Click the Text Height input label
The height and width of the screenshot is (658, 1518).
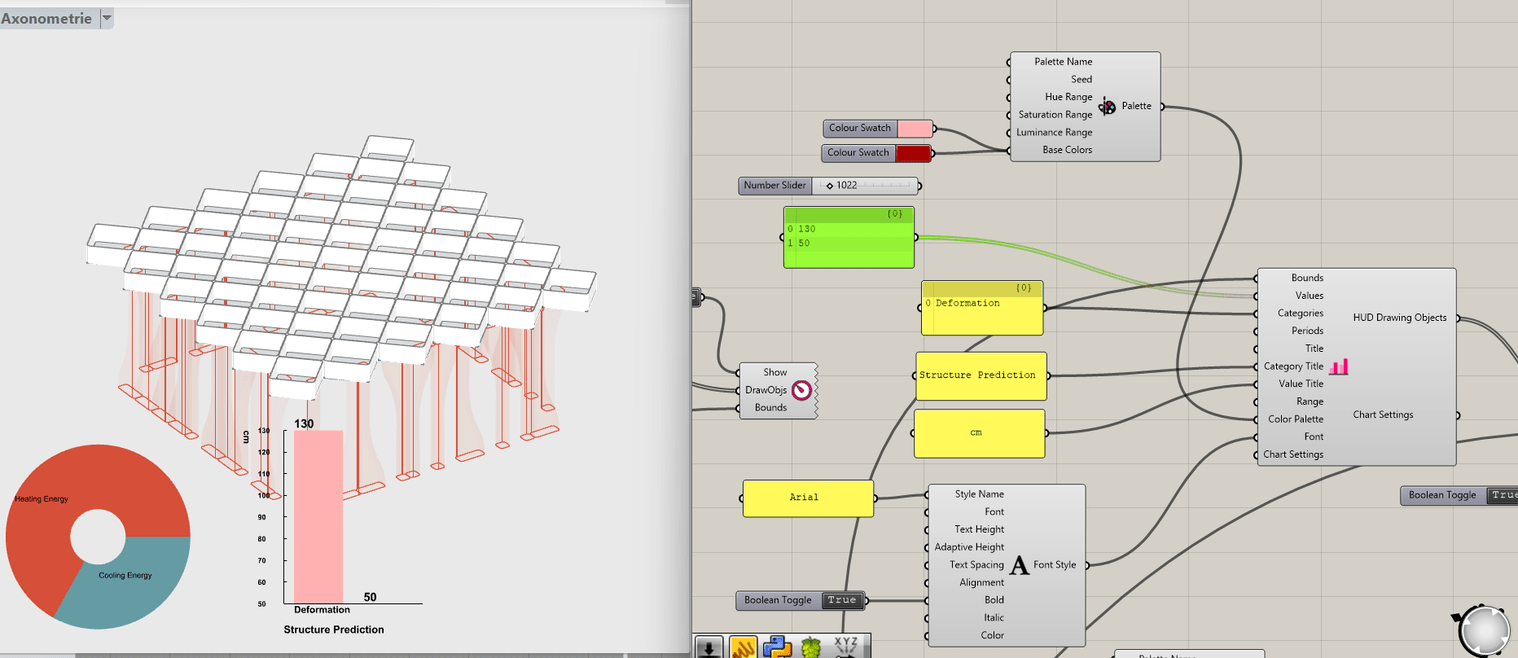tap(979, 530)
